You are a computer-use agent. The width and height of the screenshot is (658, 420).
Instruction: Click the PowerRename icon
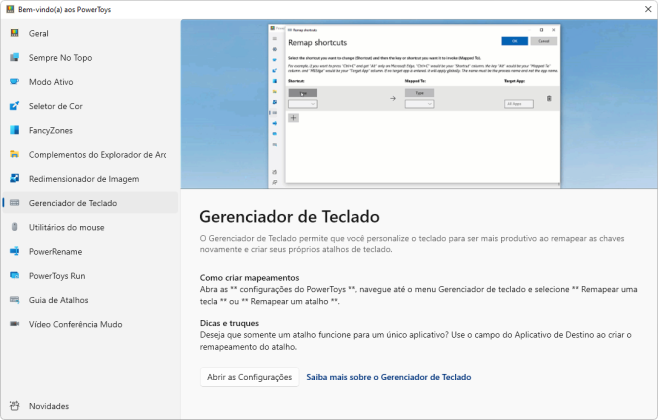tap(15, 251)
